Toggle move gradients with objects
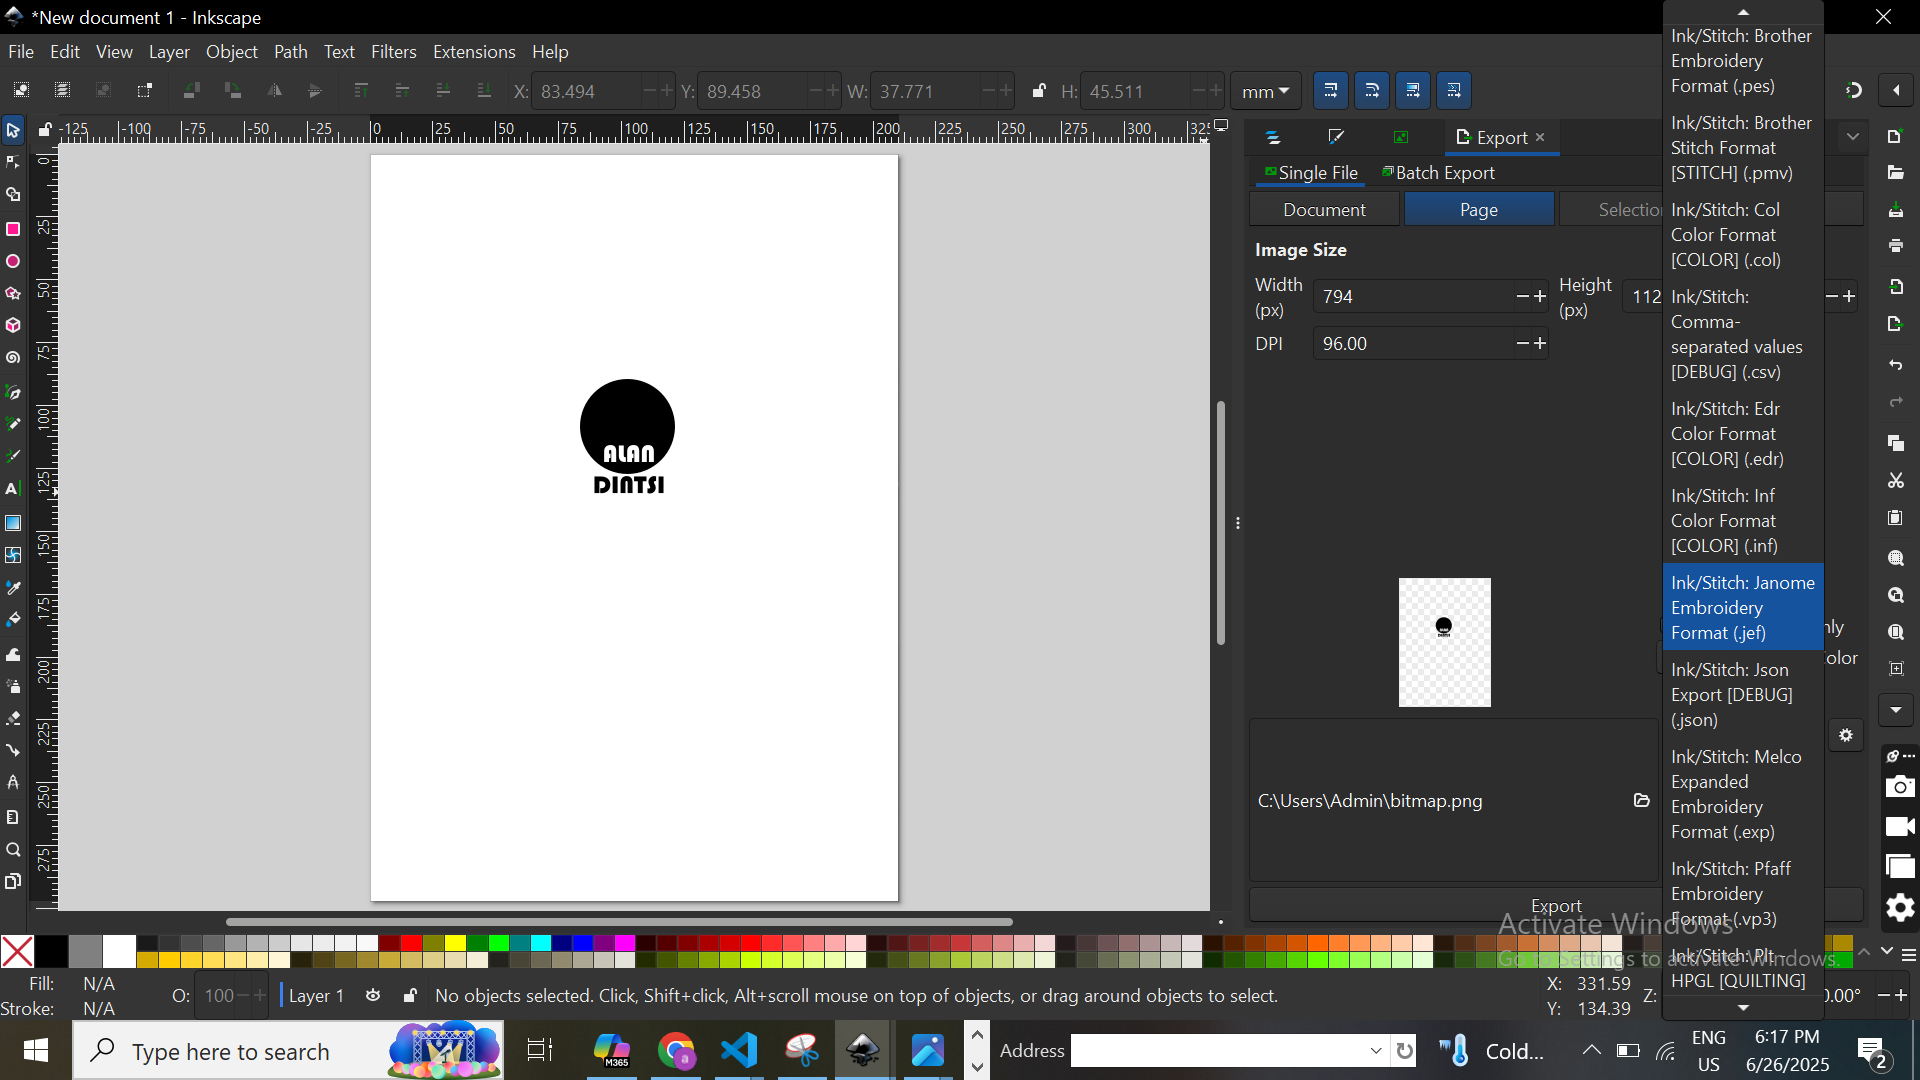This screenshot has width=1920, height=1080. click(x=1413, y=91)
